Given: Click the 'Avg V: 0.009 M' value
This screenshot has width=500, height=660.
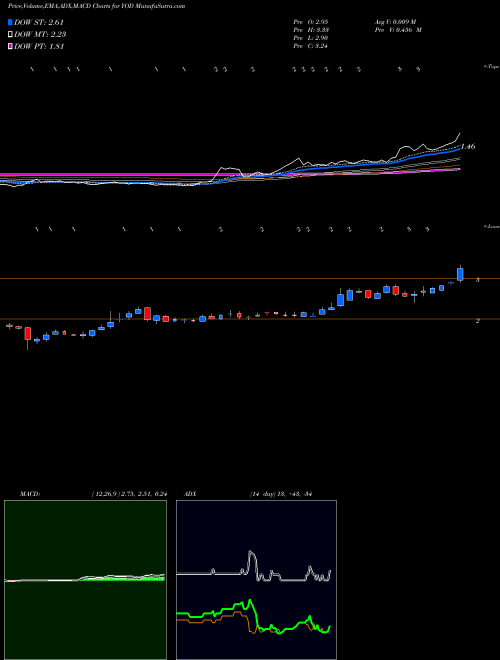Looking at the screenshot, I should [x=396, y=21].
